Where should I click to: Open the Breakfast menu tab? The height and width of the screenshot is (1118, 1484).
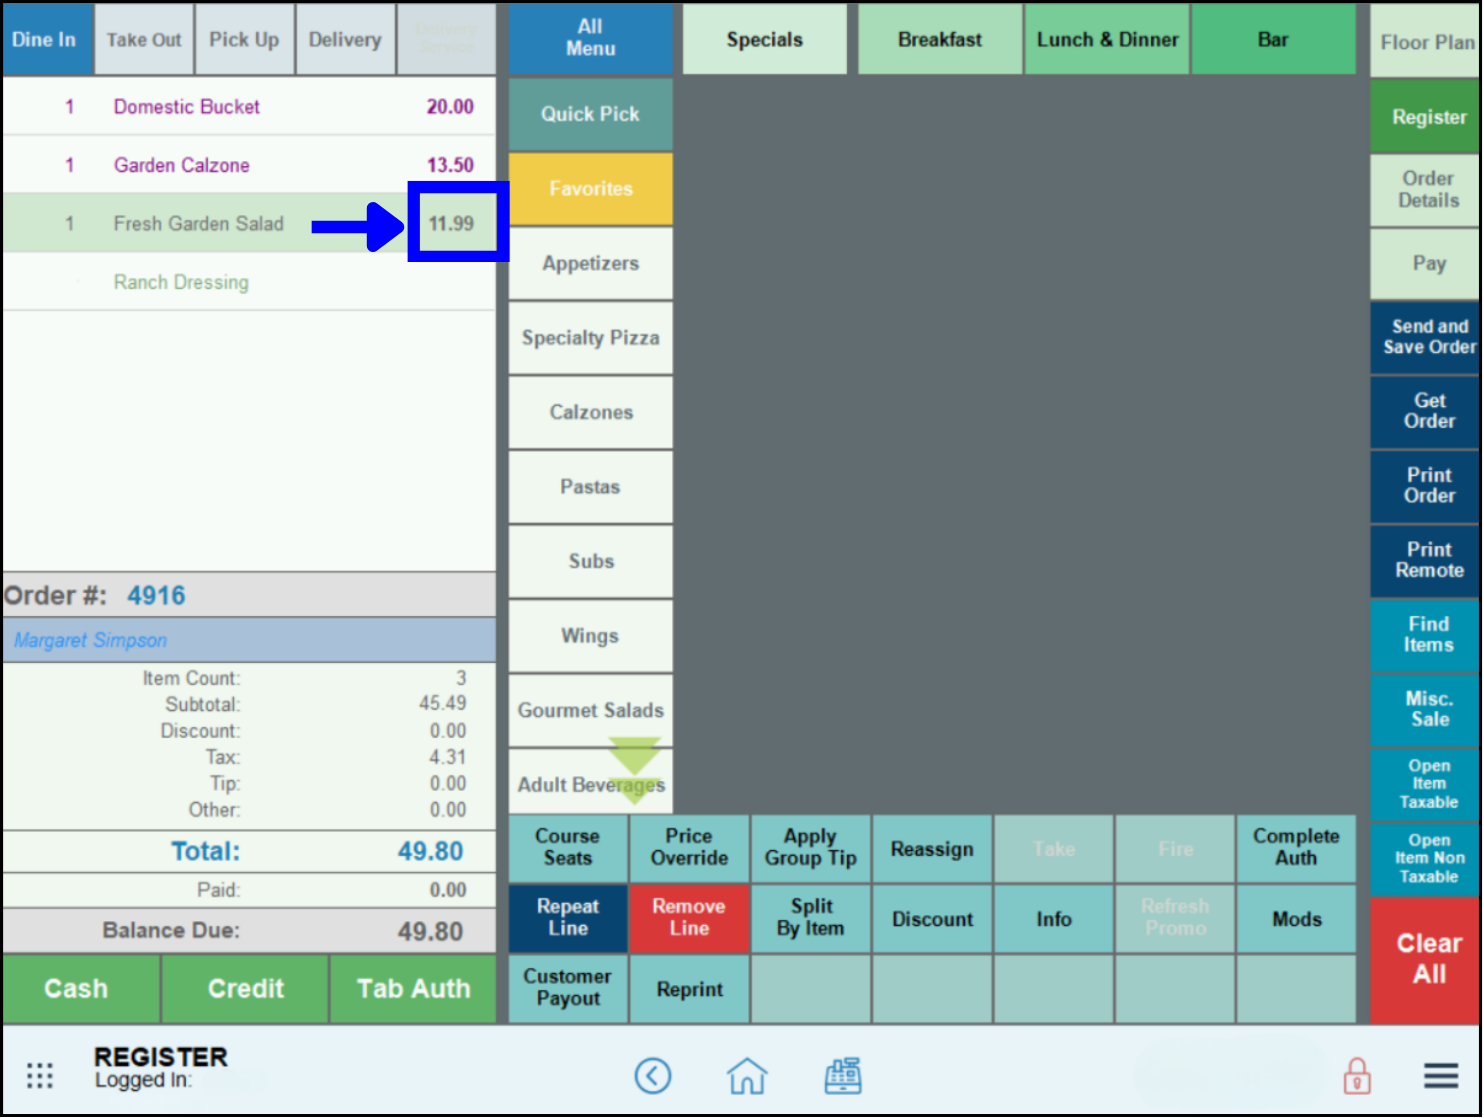click(939, 40)
